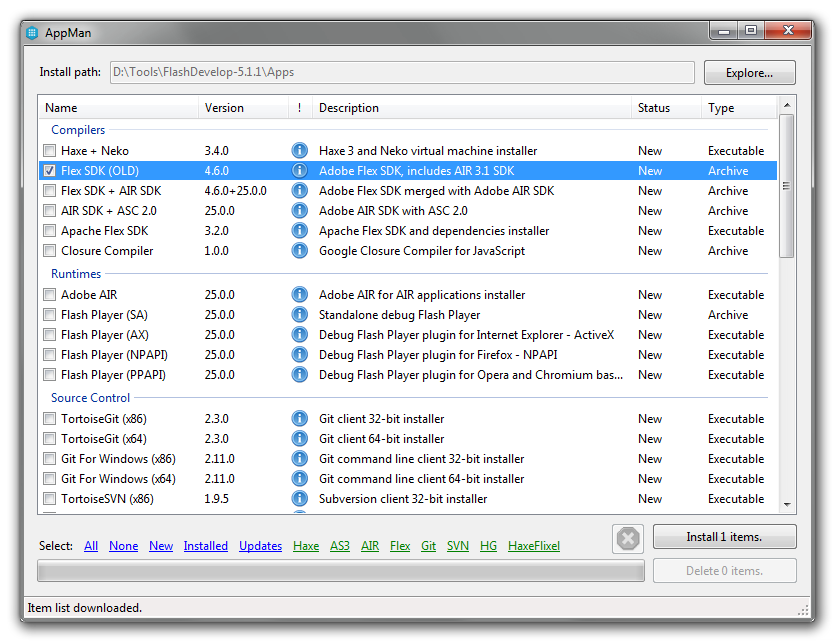Click the info icon for Adobe AIR
Screen dimensions: 835x642
click(299, 295)
